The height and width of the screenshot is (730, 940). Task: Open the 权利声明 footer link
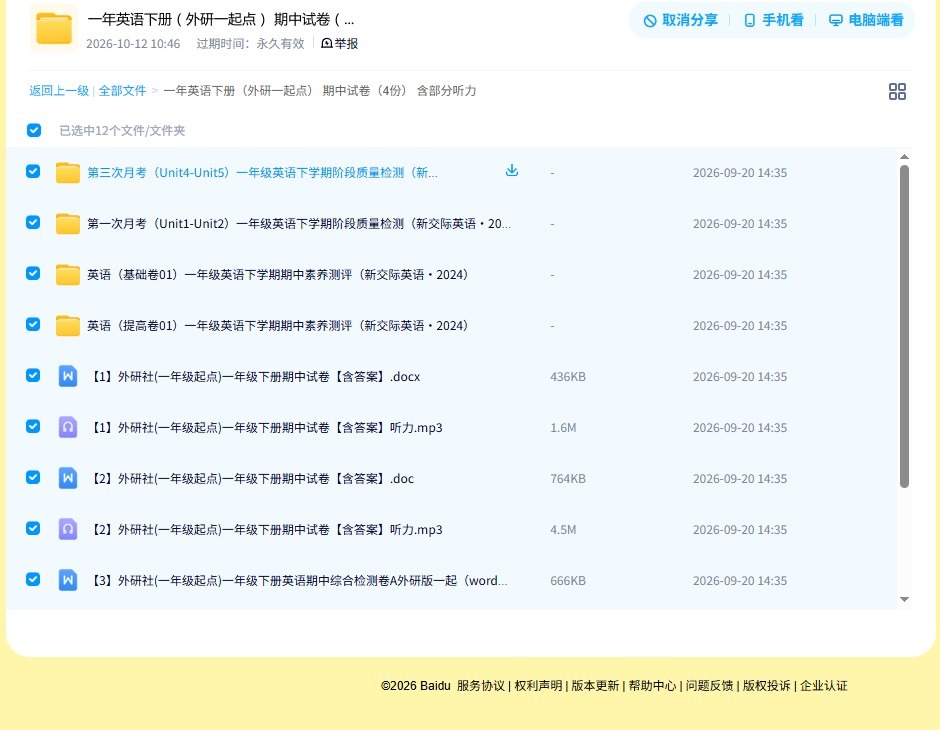538,686
